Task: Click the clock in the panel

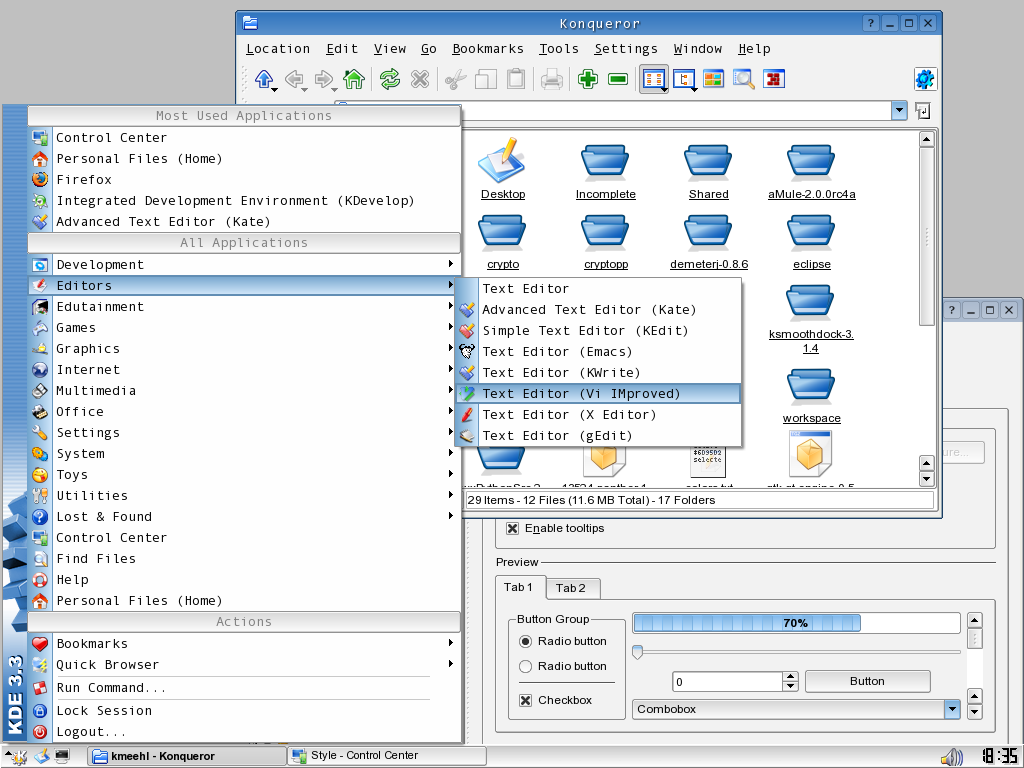Action: [x=998, y=756]
